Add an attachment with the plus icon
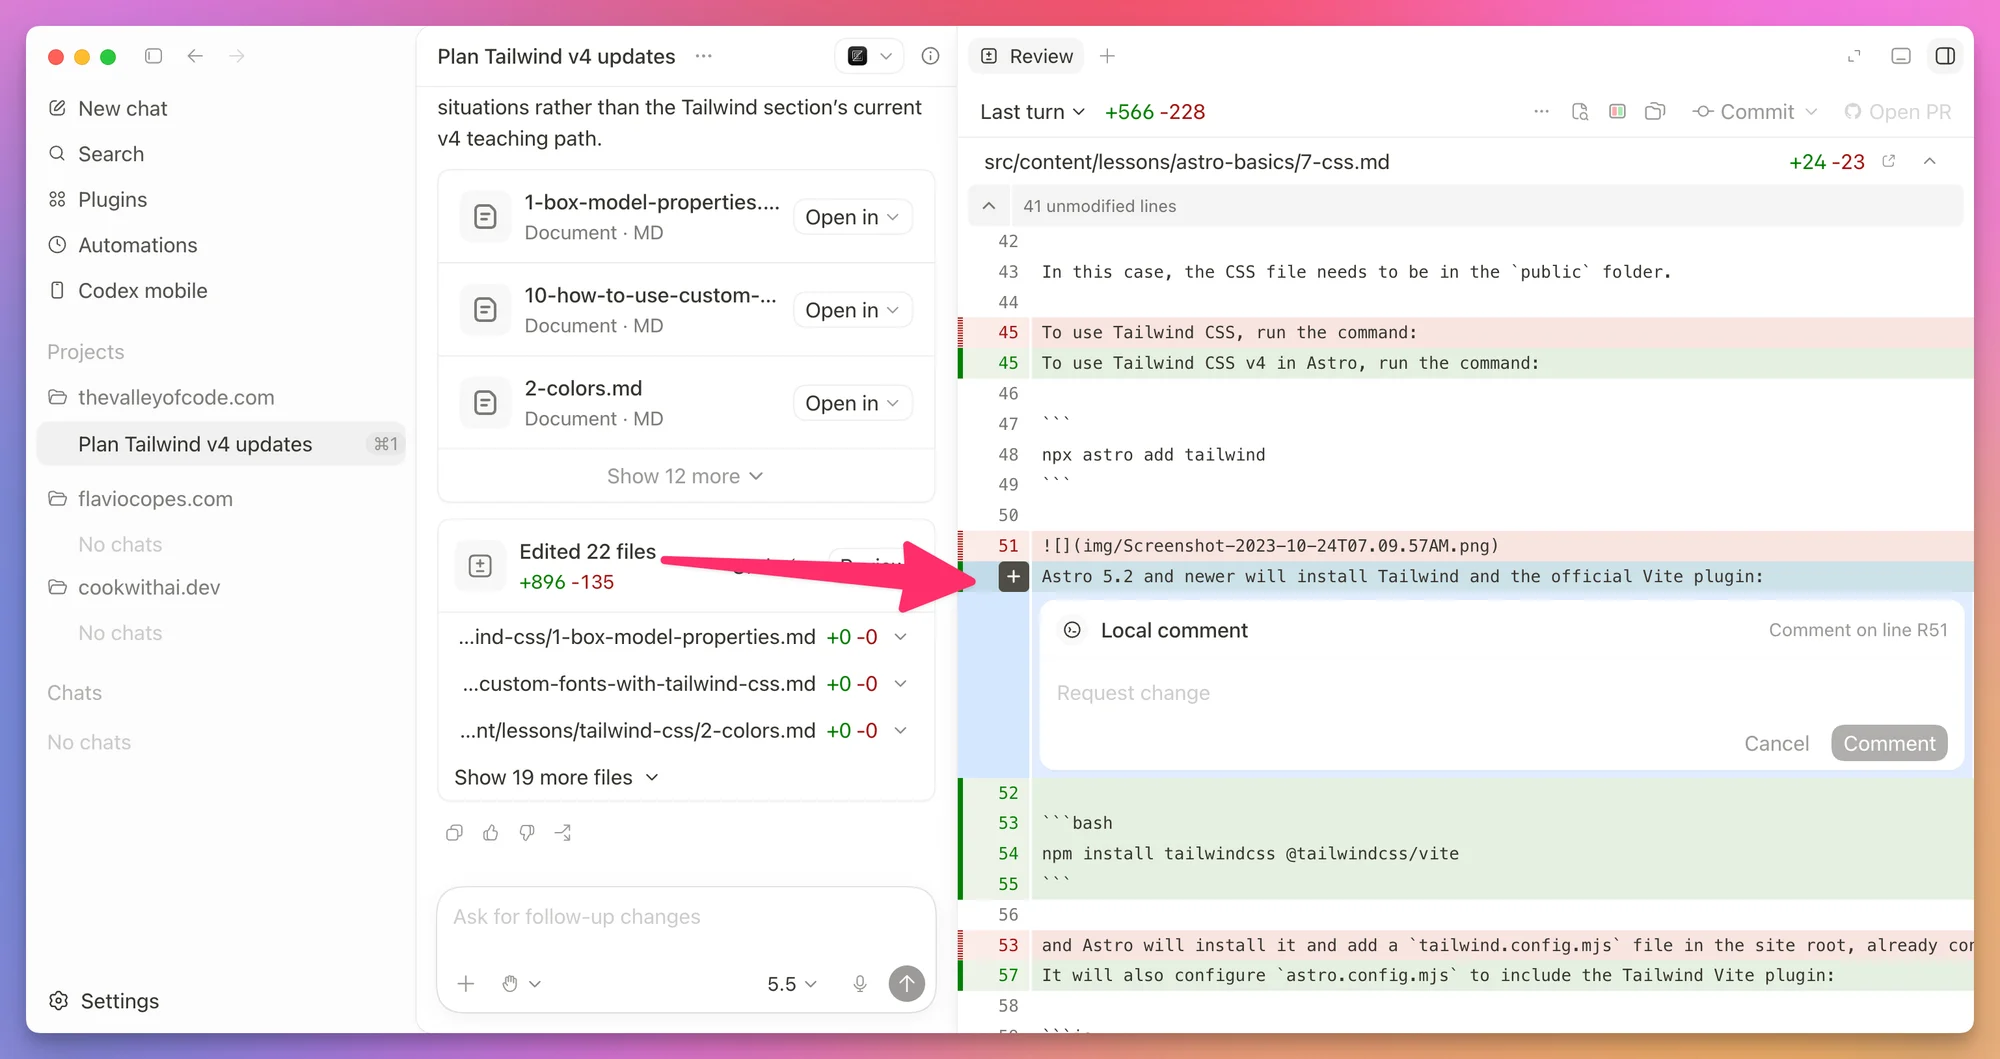 pos(466,984)
